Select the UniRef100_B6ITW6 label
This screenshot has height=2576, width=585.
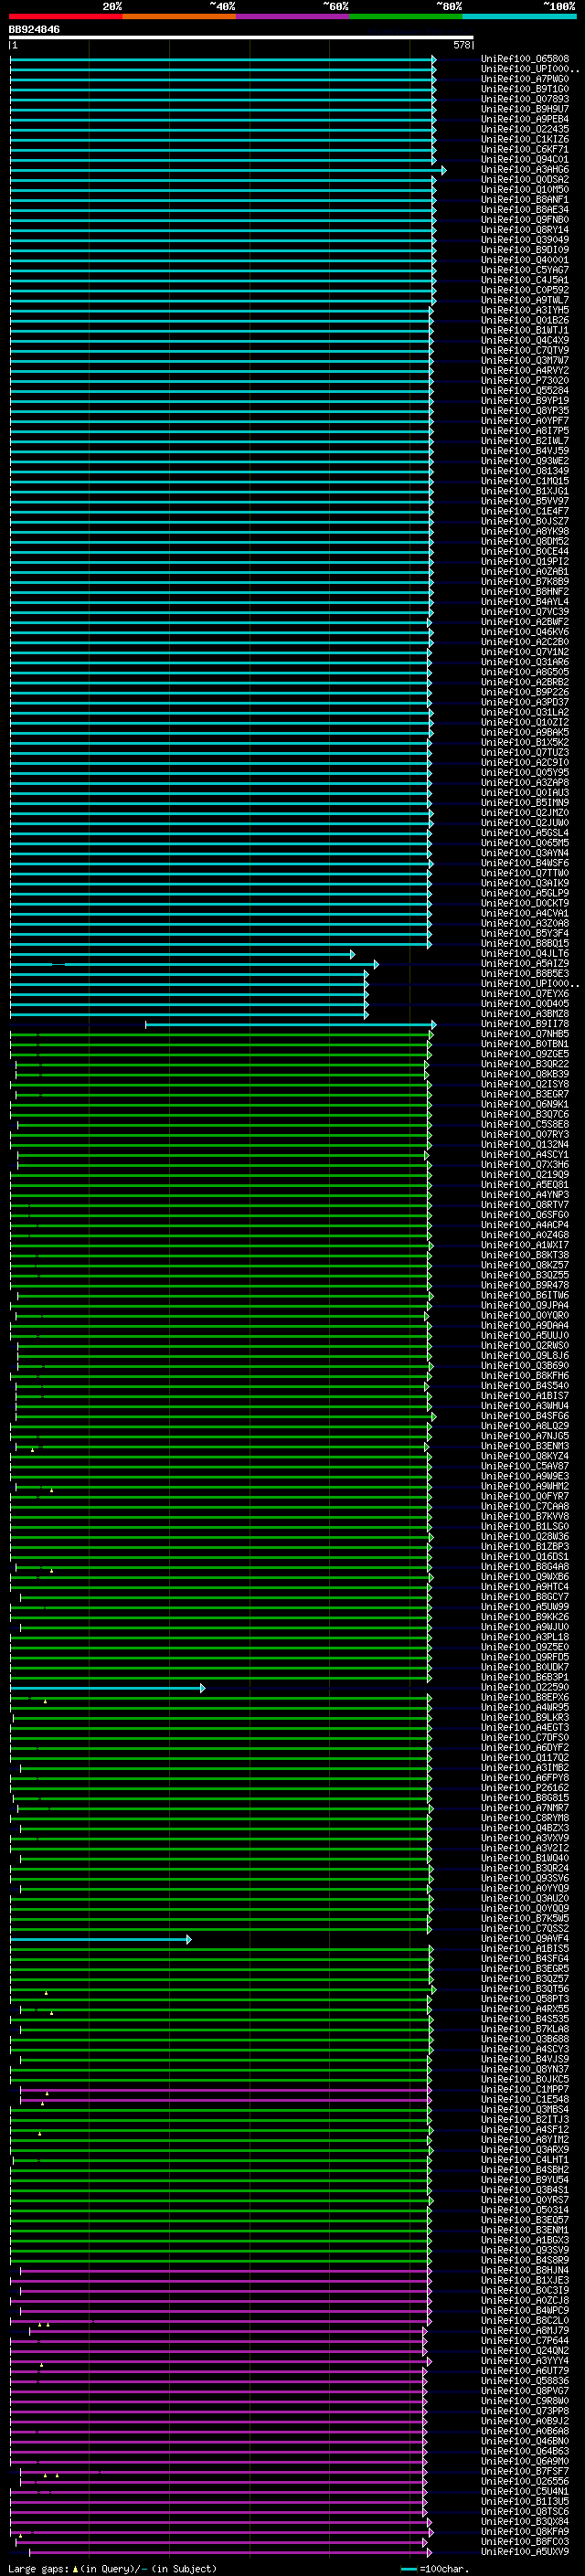525,1295
